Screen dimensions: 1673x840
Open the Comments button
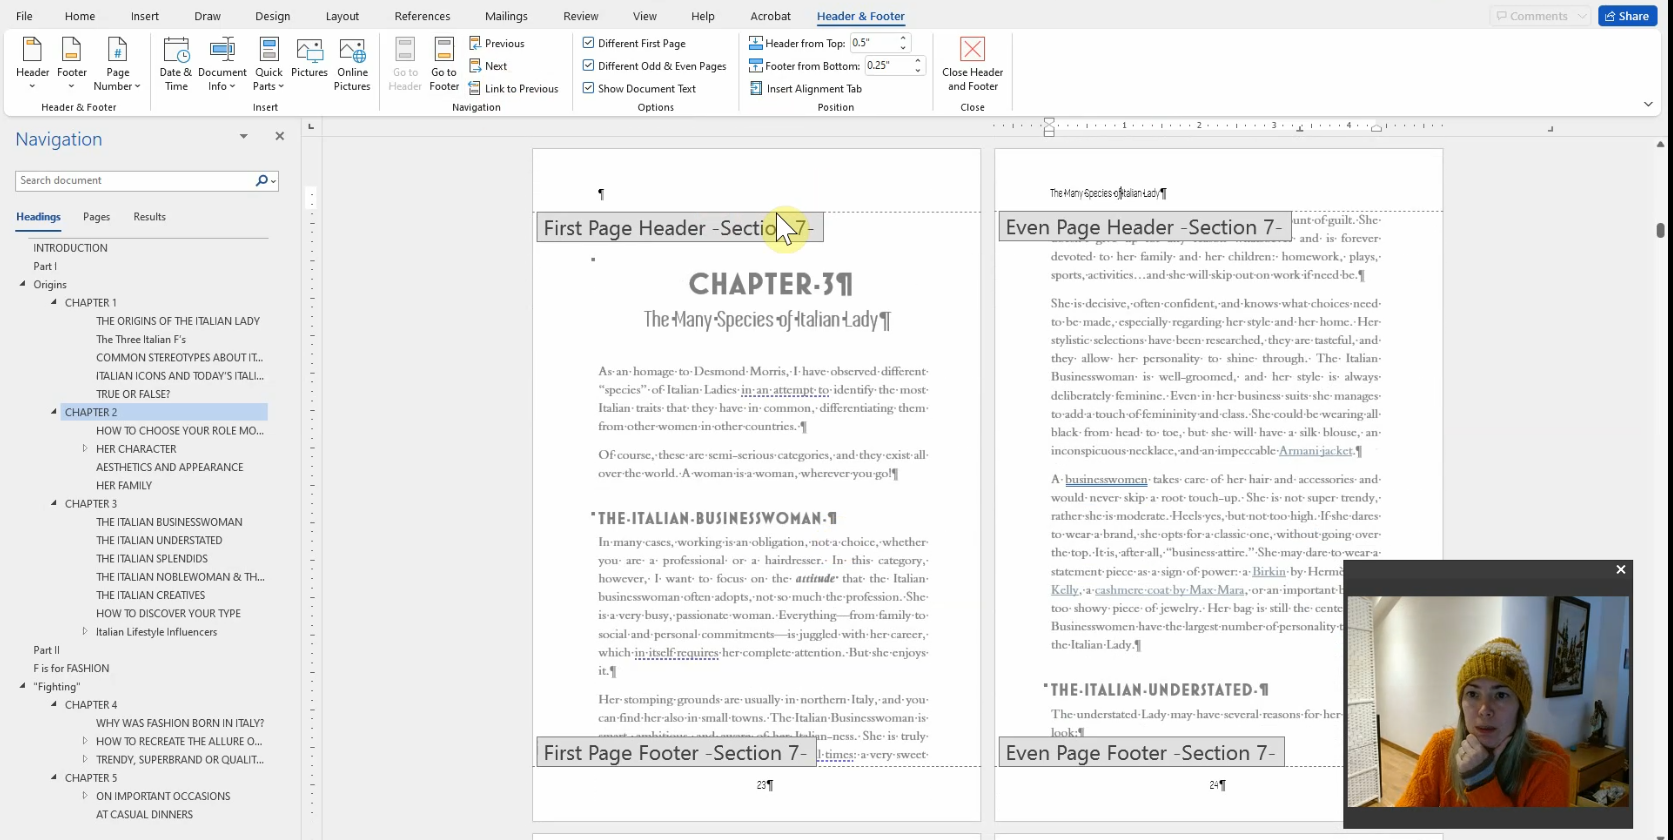point(1539,16)
